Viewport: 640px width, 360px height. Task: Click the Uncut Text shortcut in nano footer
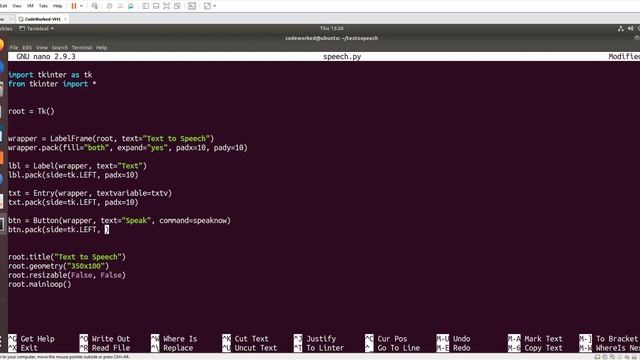pyautogui.click(x=250, y=348)
